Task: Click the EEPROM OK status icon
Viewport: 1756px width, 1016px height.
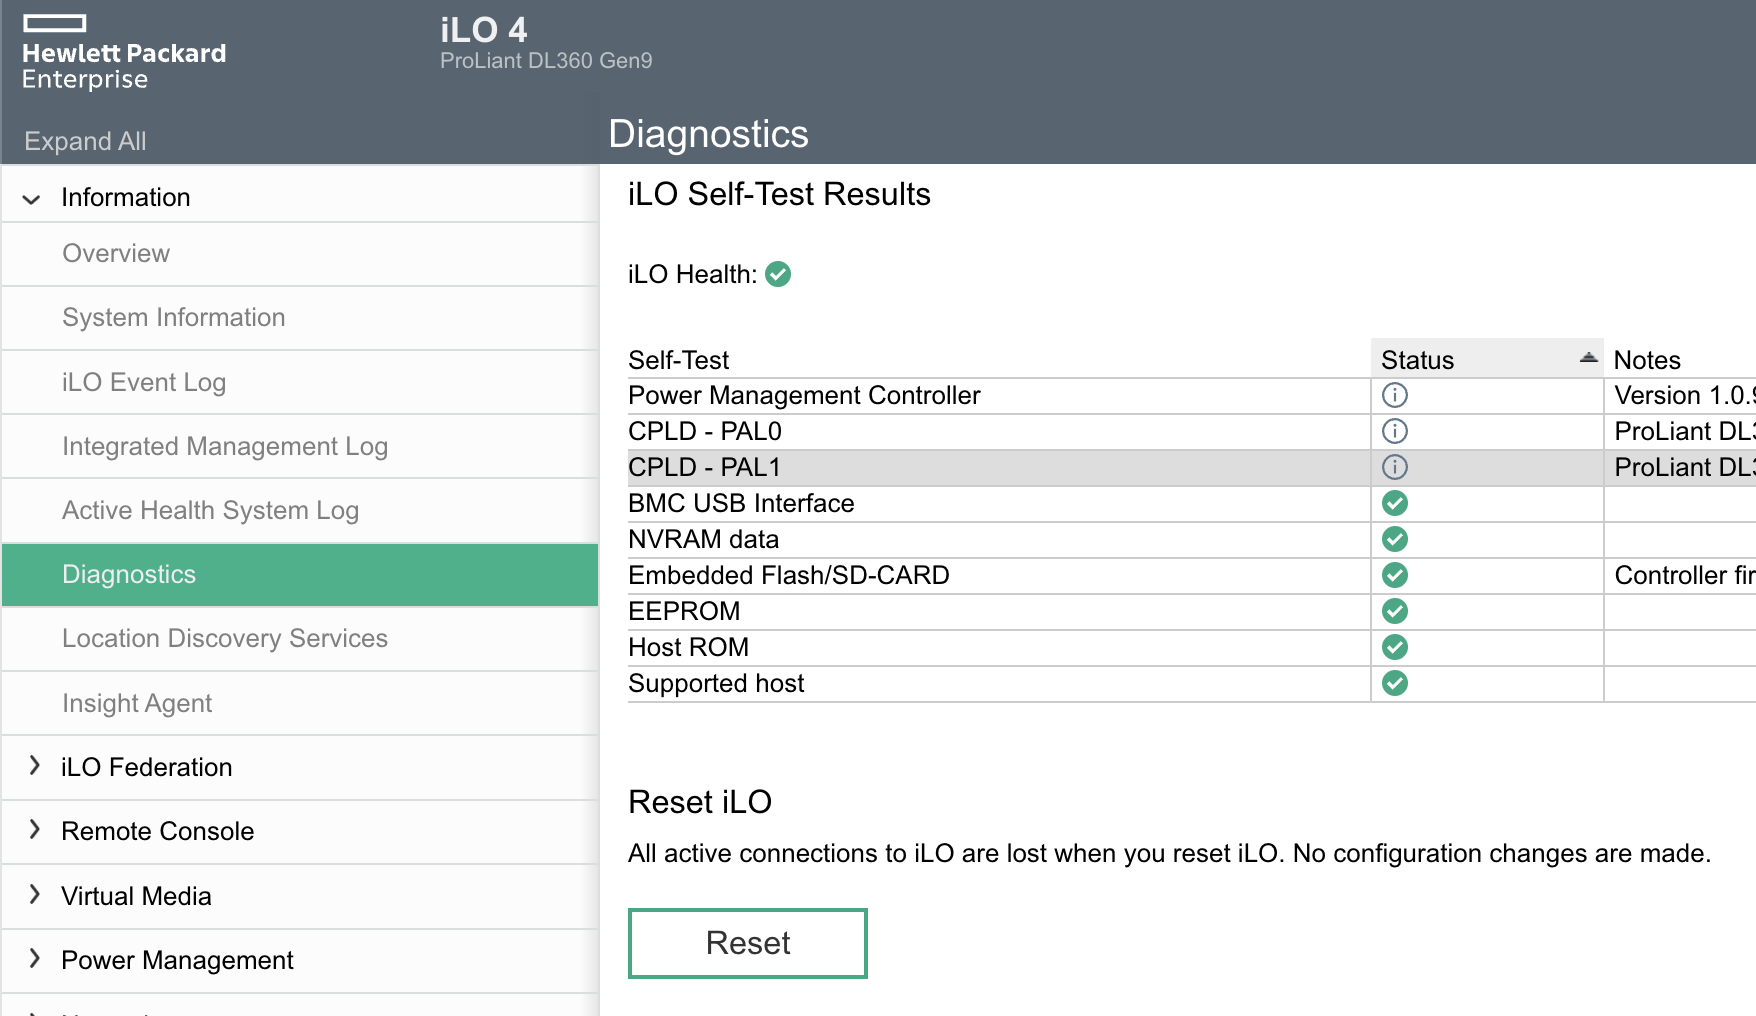Action: click(x=1395, y=611)
